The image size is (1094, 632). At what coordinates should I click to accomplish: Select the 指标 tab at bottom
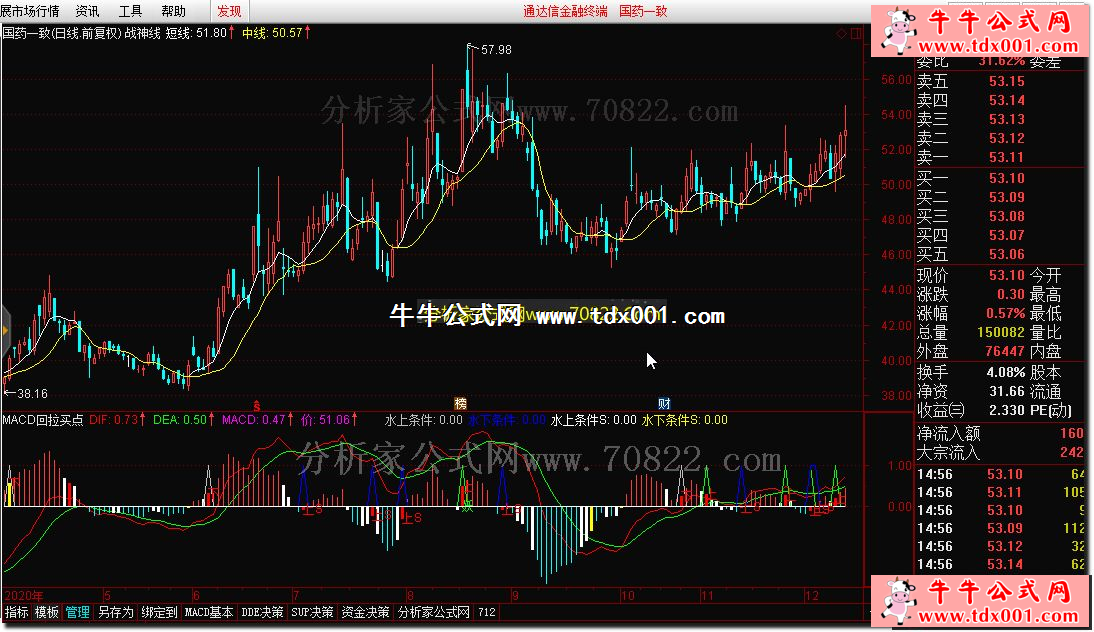pos(17,612)
